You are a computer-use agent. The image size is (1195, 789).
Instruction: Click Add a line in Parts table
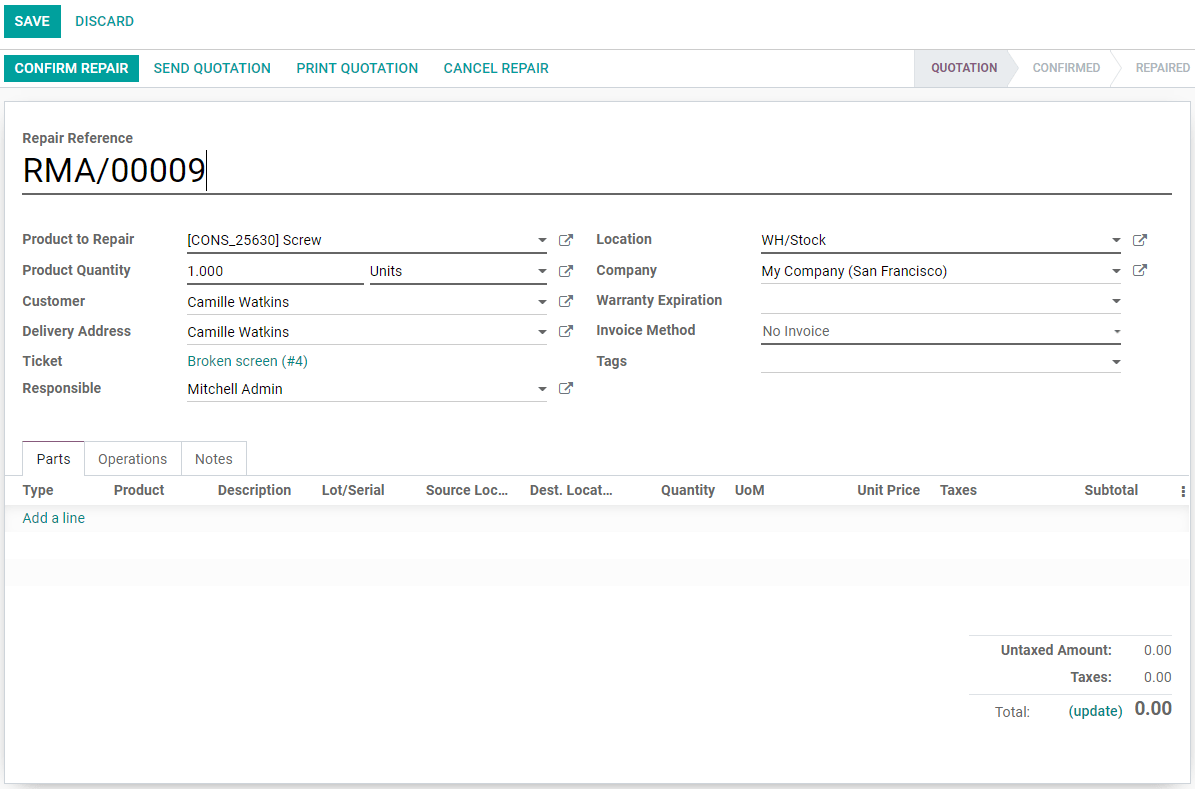[54, 518]
